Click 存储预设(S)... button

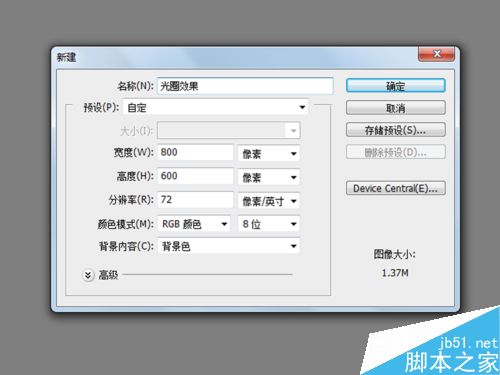396,130
